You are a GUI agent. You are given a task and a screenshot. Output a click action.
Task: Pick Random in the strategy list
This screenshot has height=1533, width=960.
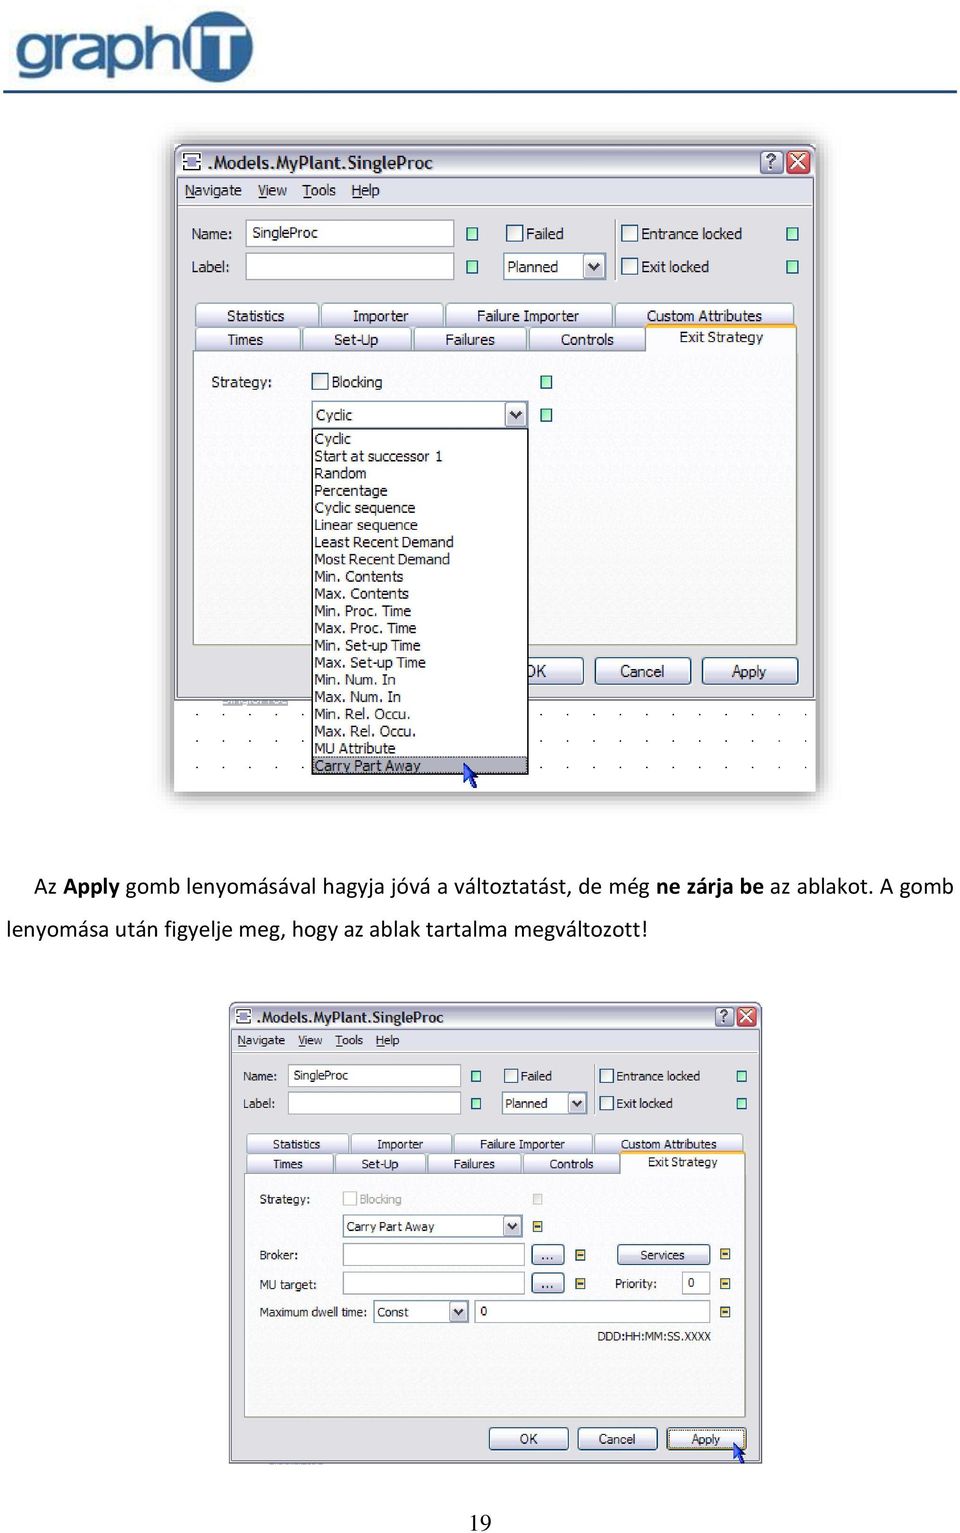(420, 473)
